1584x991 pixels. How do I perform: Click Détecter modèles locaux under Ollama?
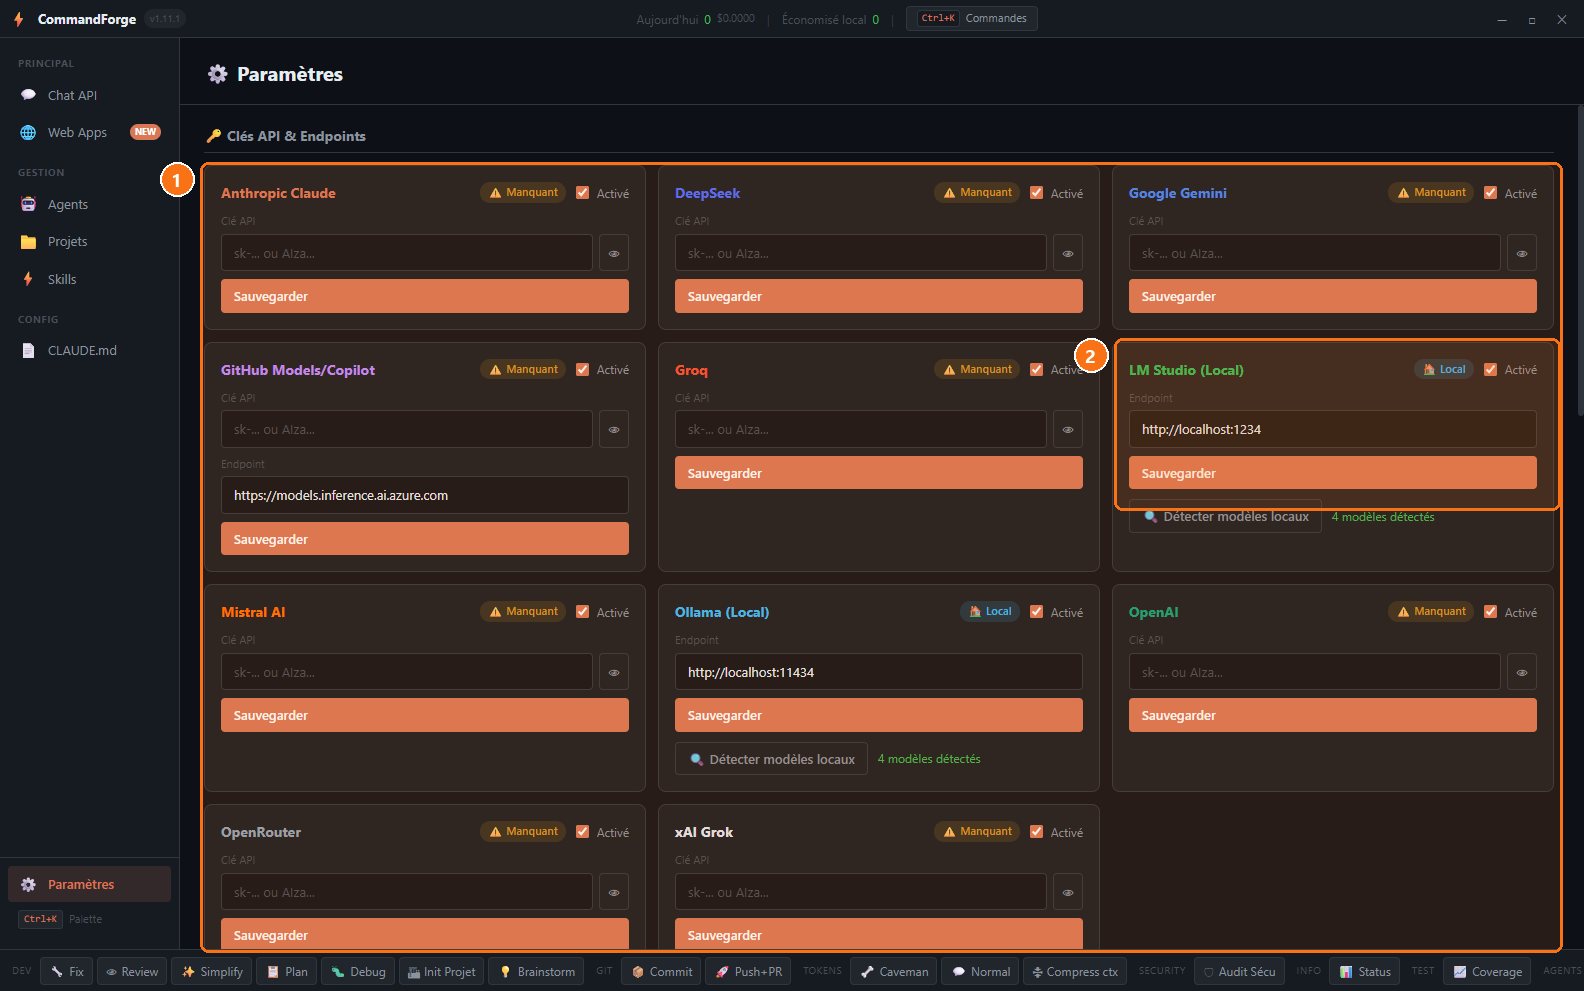click(771, 759)
